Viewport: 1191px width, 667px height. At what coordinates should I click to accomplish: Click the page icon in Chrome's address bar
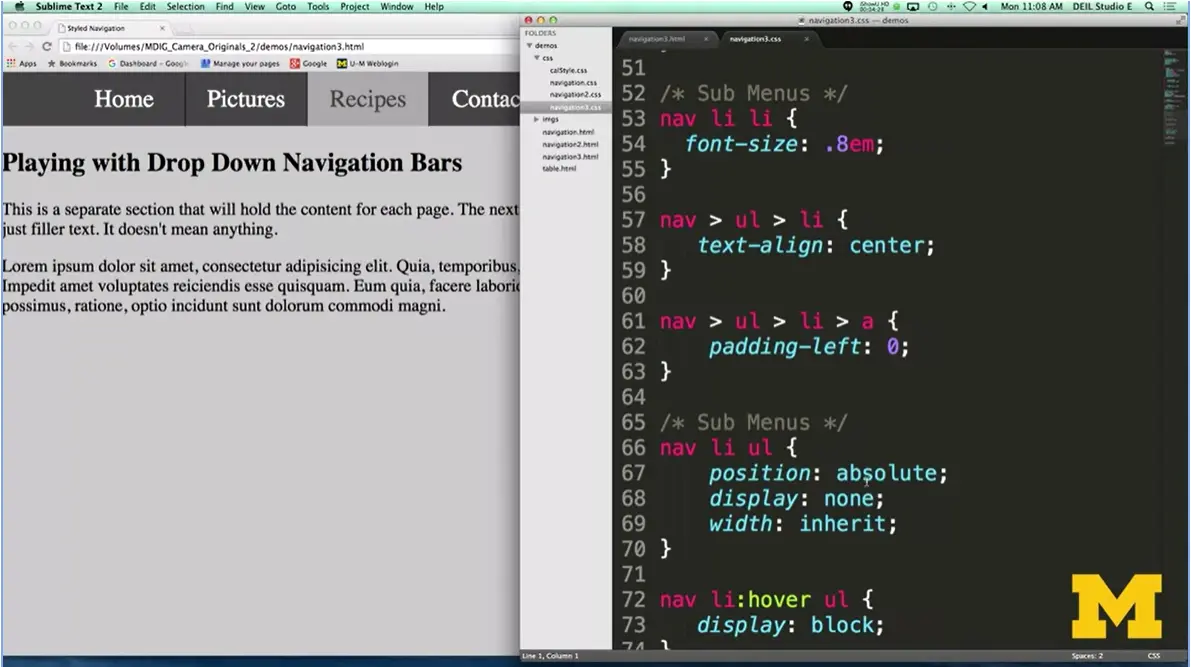65,46
